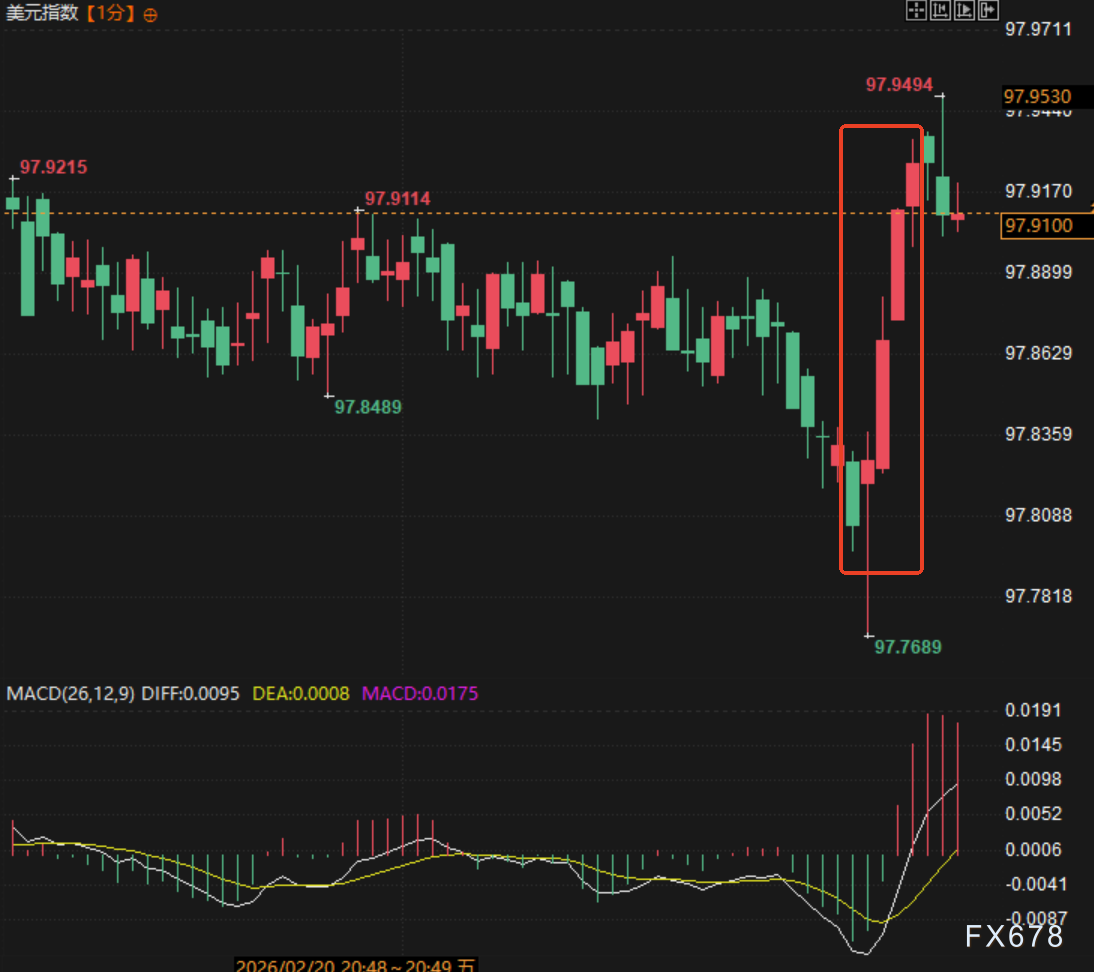Click the 97.9114 price annotation
This screenshot has width=1094, height=972.
398,198
